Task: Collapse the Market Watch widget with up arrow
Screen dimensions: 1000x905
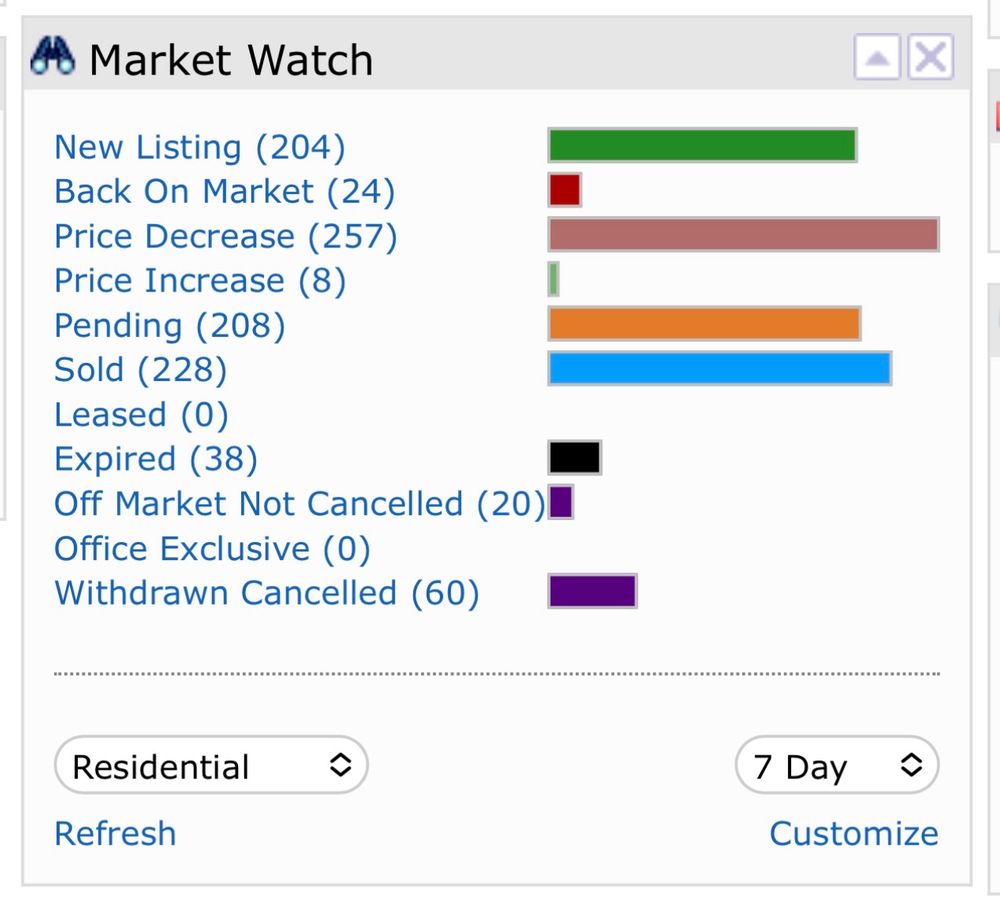Action: 877,57
